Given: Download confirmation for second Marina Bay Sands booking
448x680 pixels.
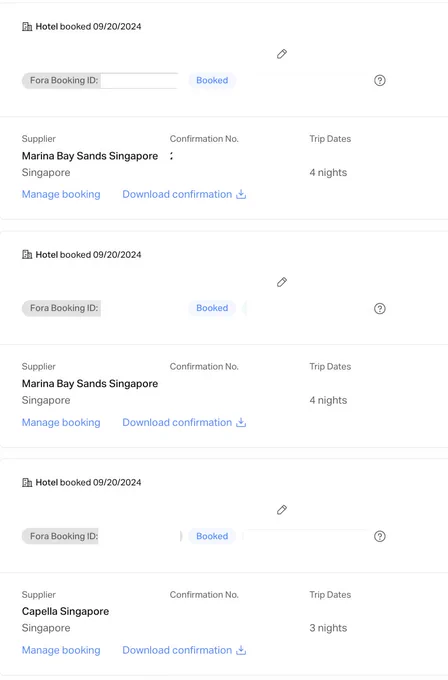Looking at the screenshot, I should 184,422.
